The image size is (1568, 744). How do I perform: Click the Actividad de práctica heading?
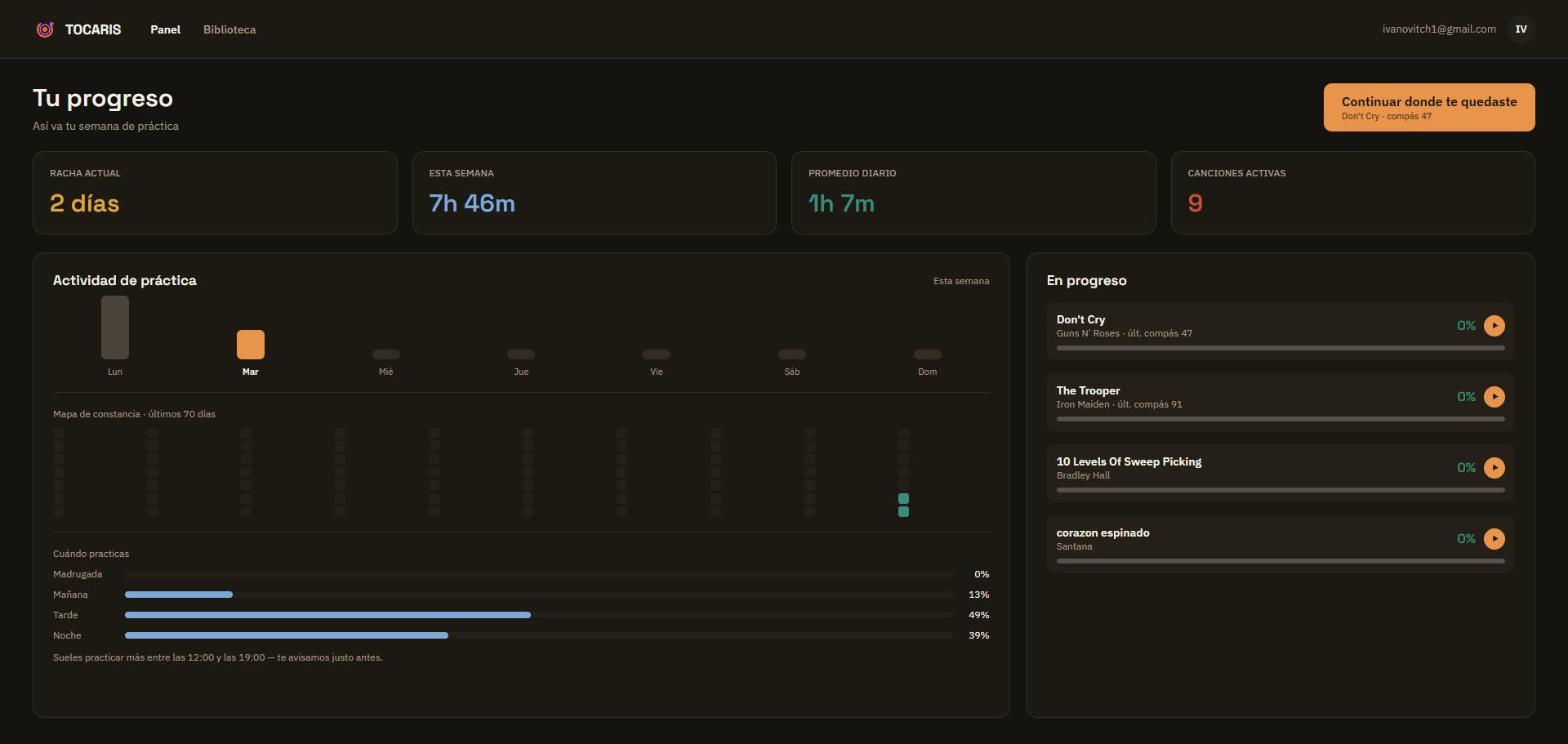[x=125, y=281]
